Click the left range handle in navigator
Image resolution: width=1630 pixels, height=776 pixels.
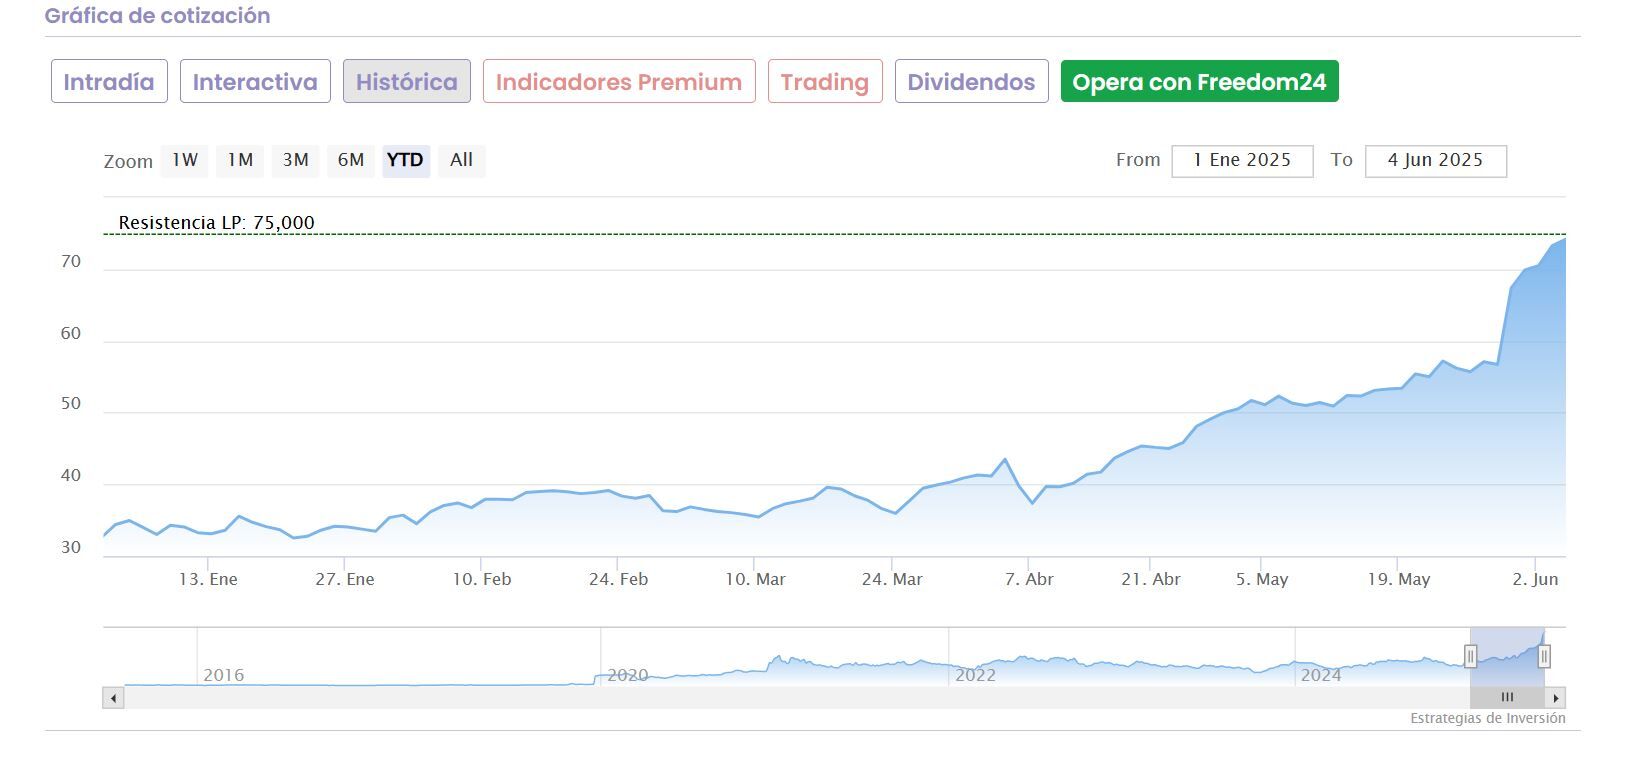(1470, 656)
